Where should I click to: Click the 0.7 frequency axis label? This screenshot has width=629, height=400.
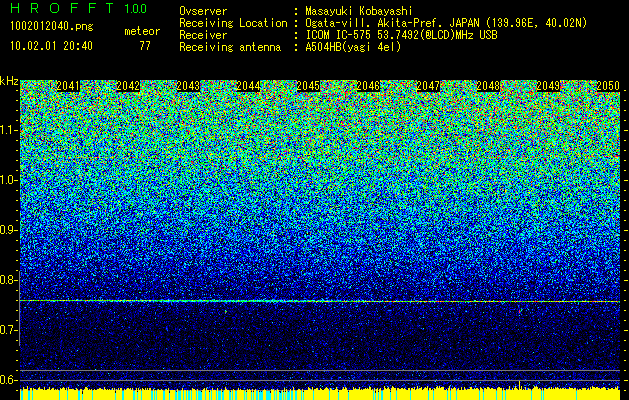pos(8,330)
